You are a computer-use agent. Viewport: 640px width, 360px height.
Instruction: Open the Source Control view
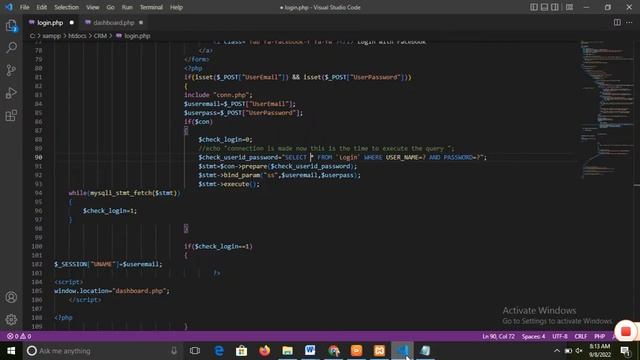tap(11, 70)
